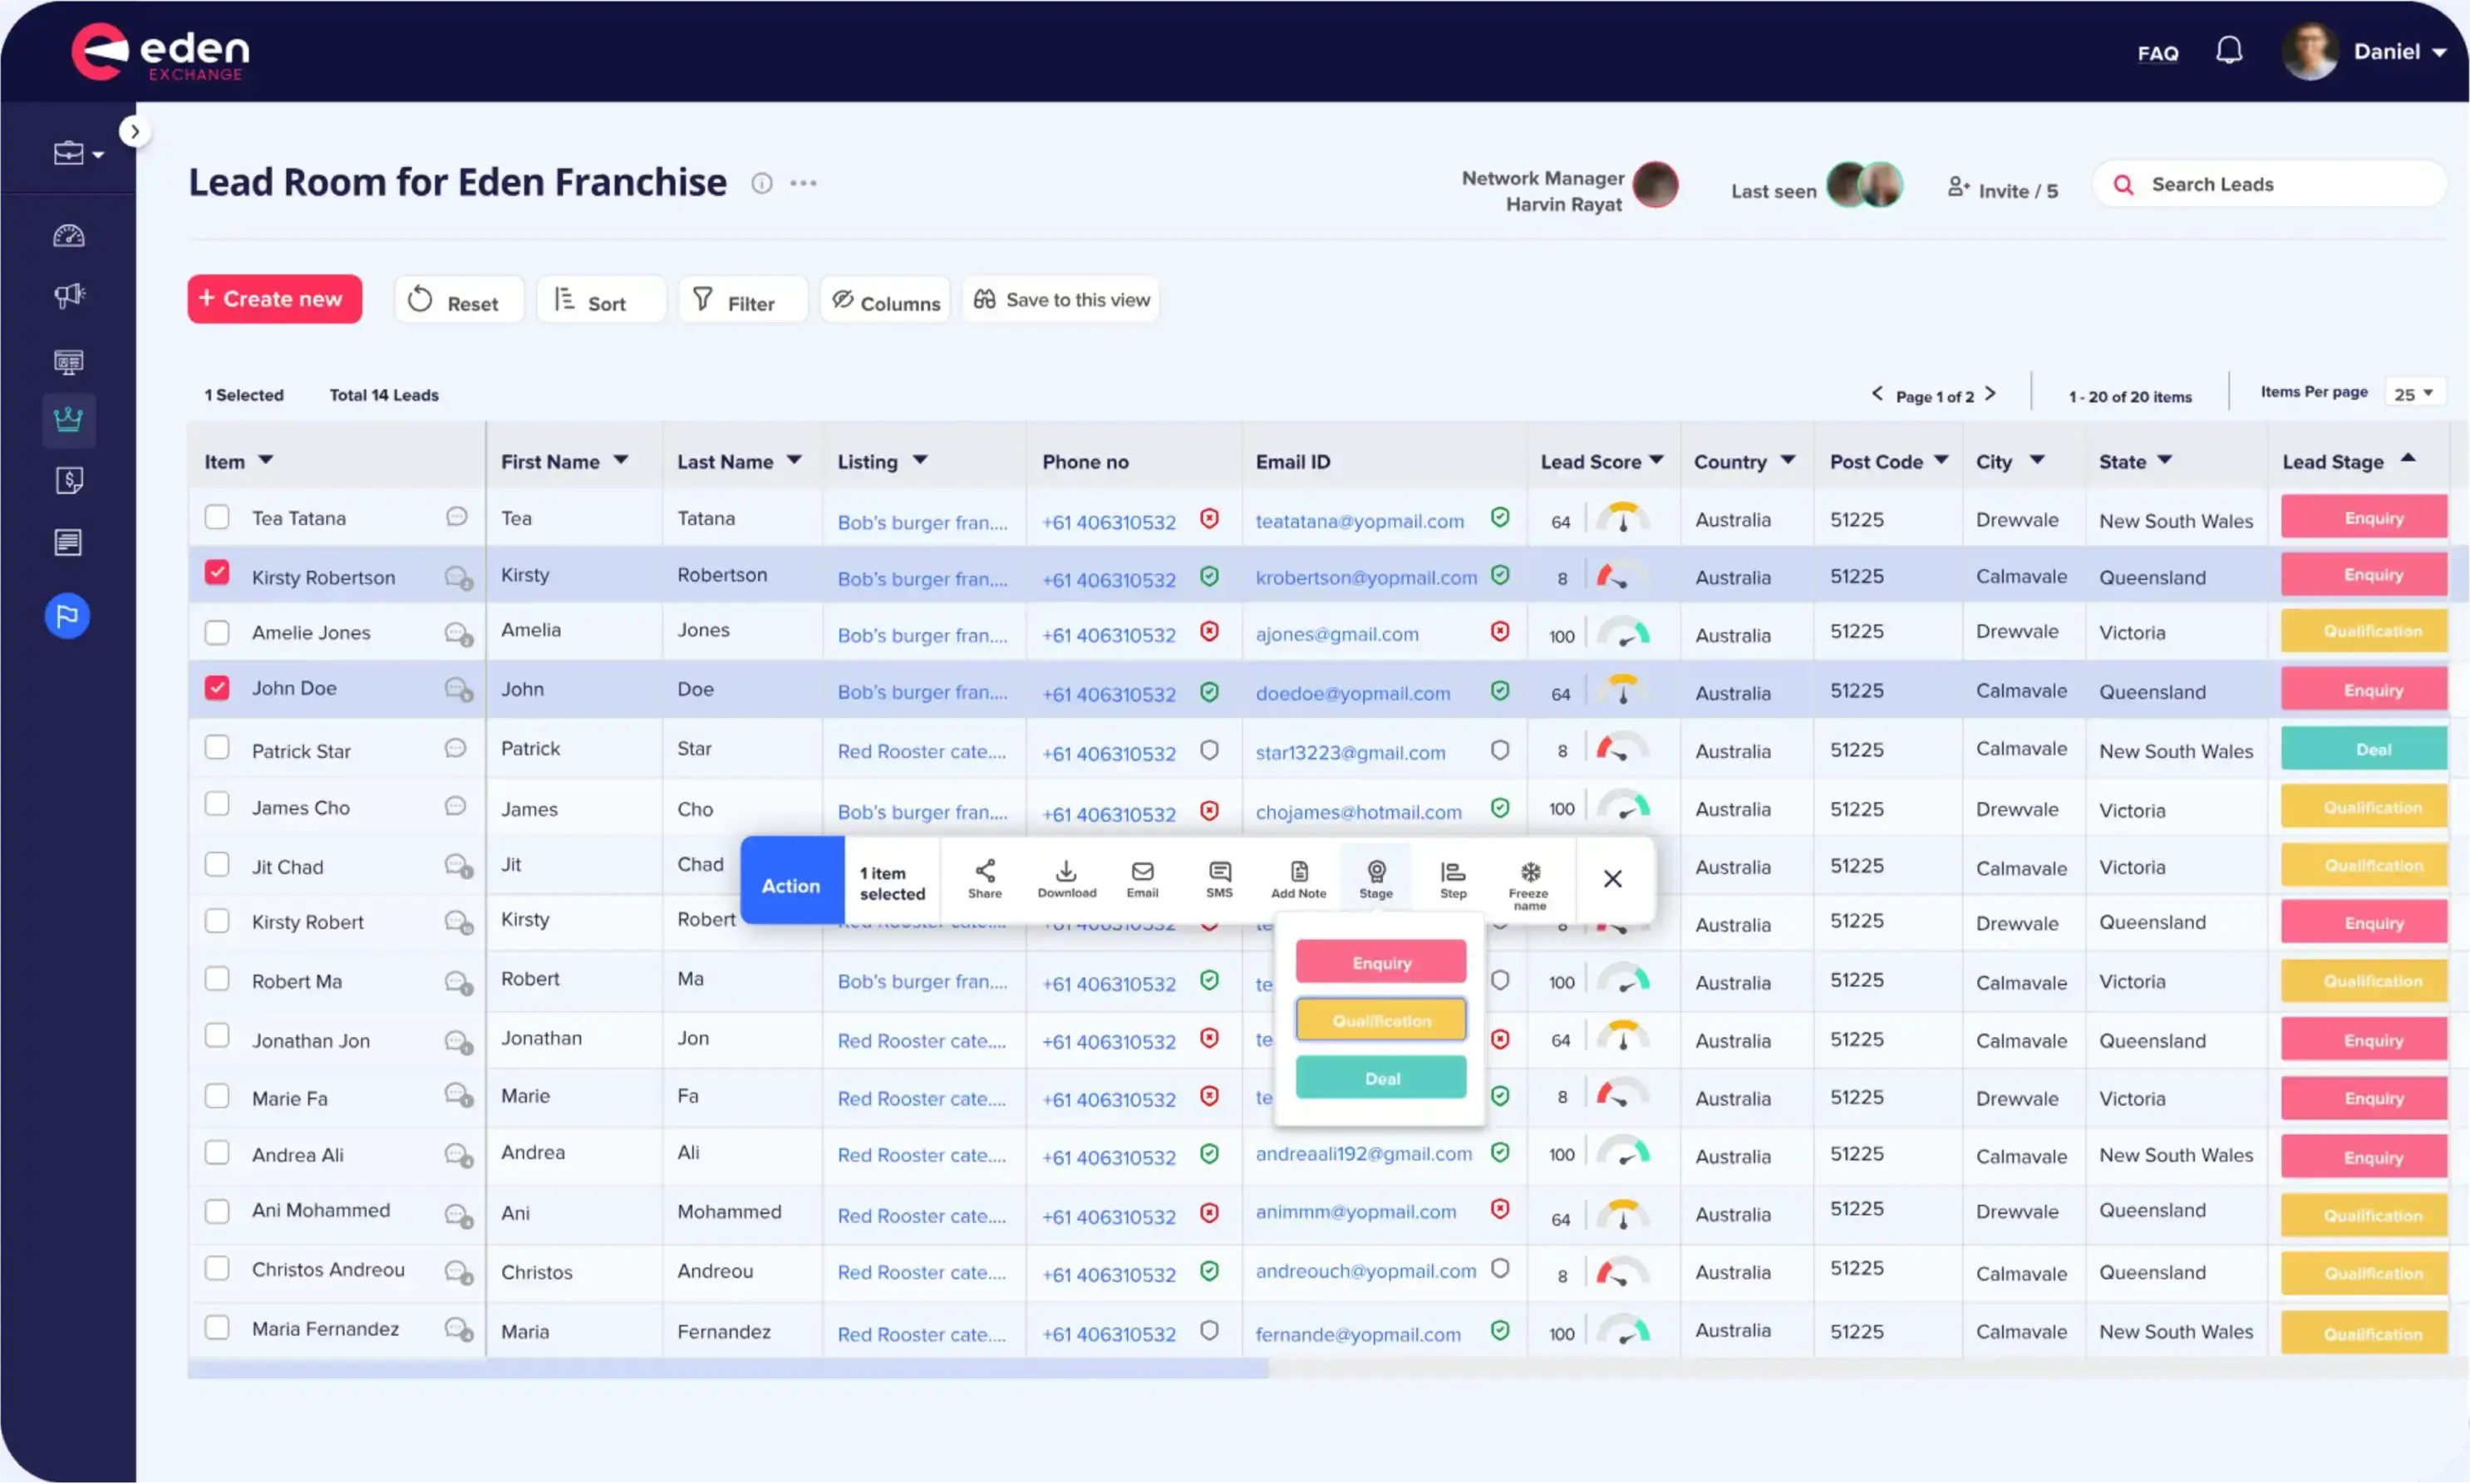Click the megaphone campaigns icon in sidebar
Viewport: 2470px width, 1484px height.
point(67,296)
